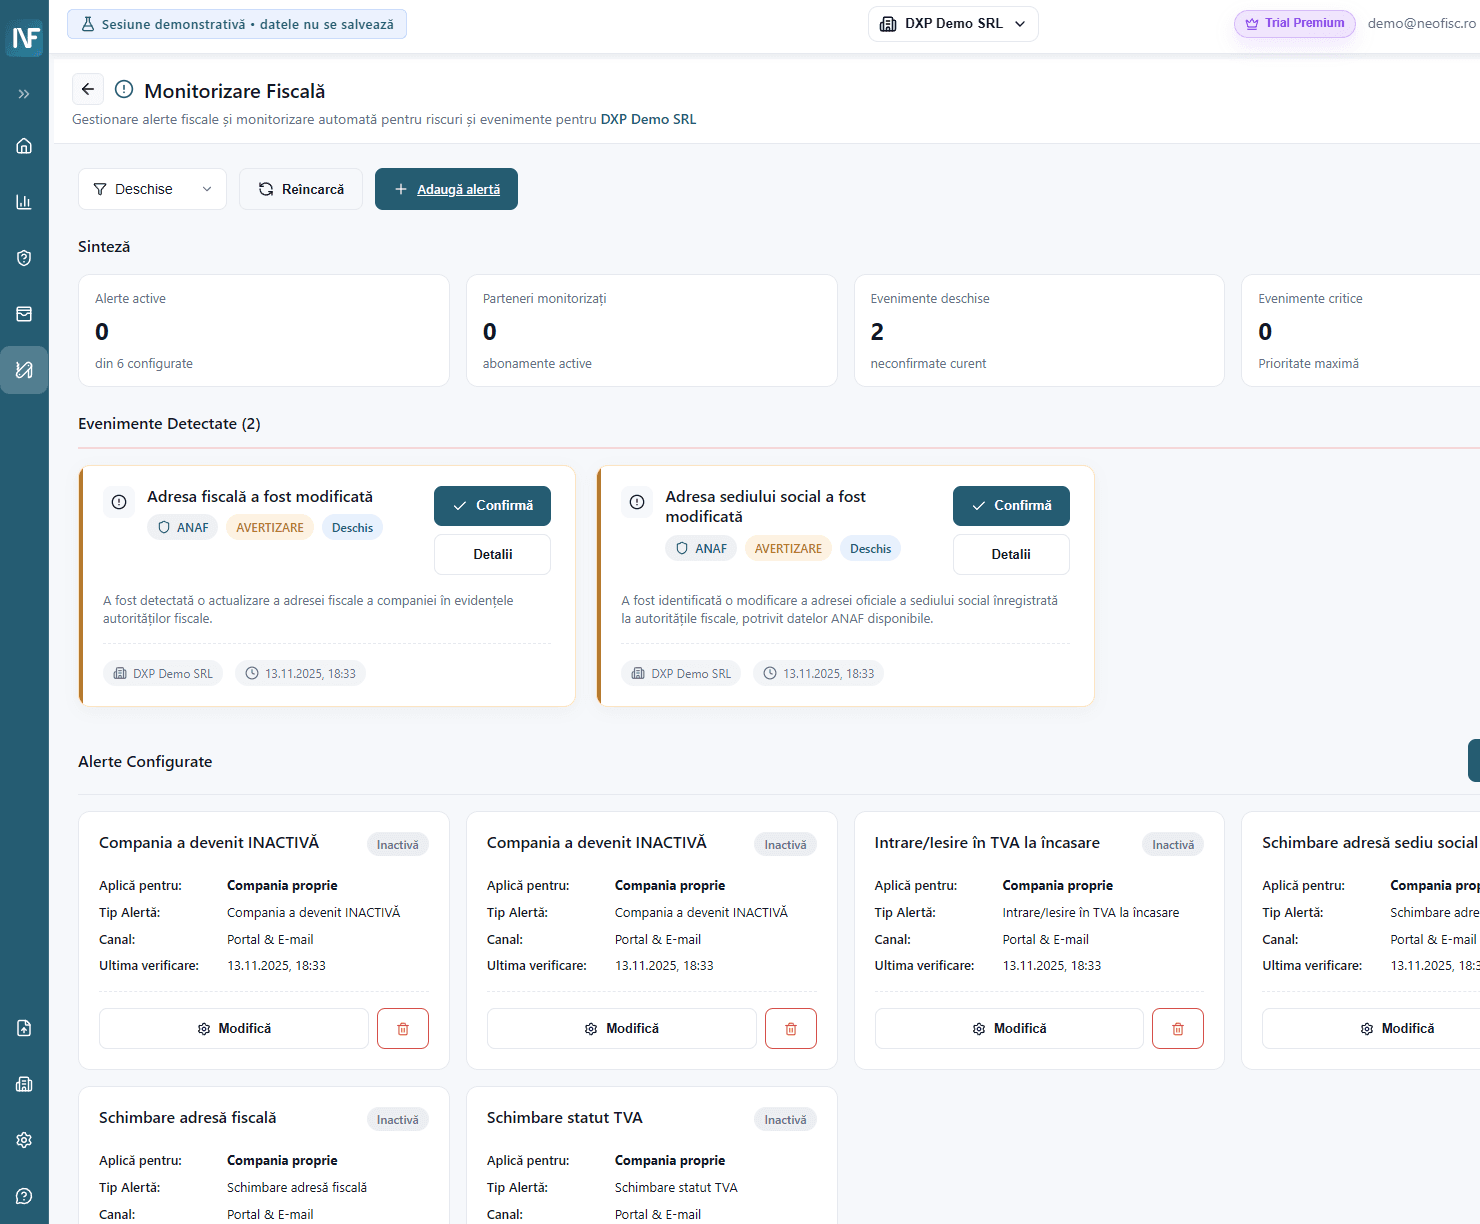
Task: Click alert icon on Adresa sediului social event
Action: click(x=637, y=502)
